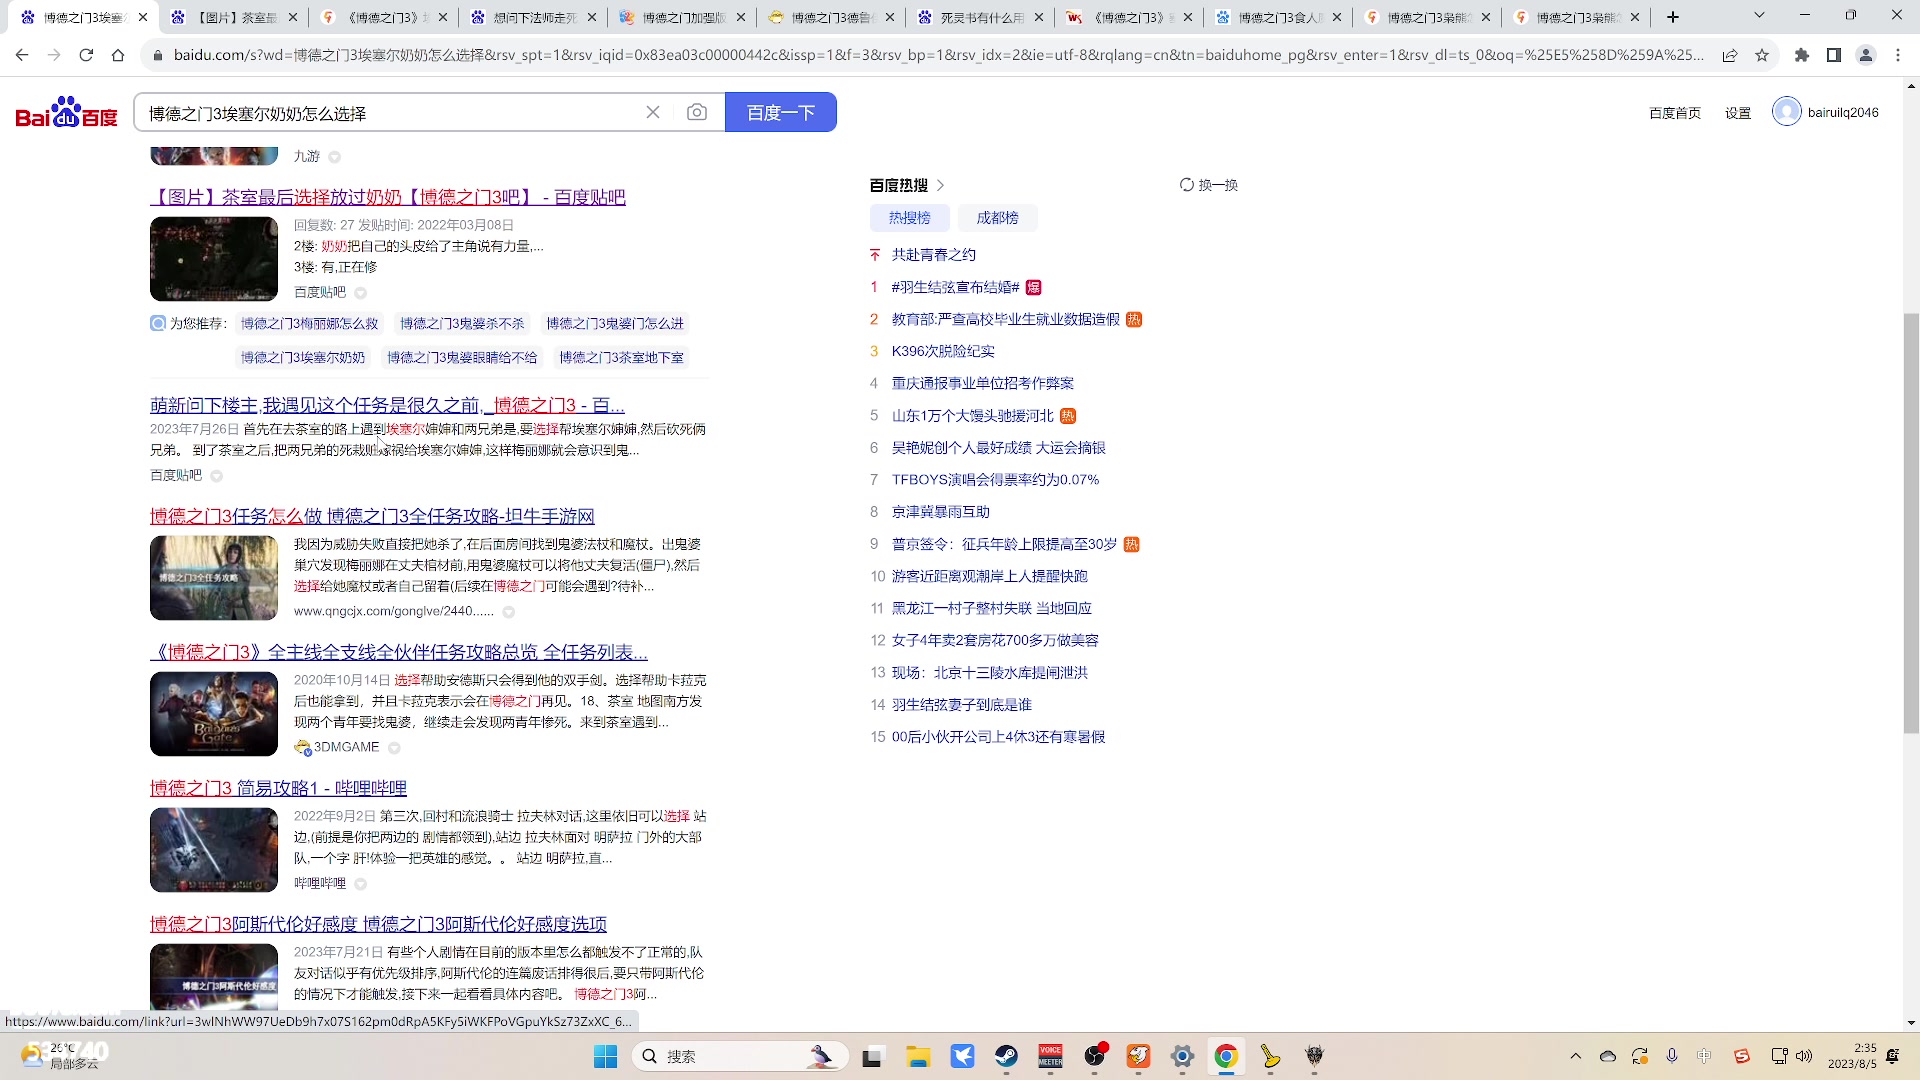Open the taskbar volume speaker icon
The image size is (1920, 1080).
1804,1056
